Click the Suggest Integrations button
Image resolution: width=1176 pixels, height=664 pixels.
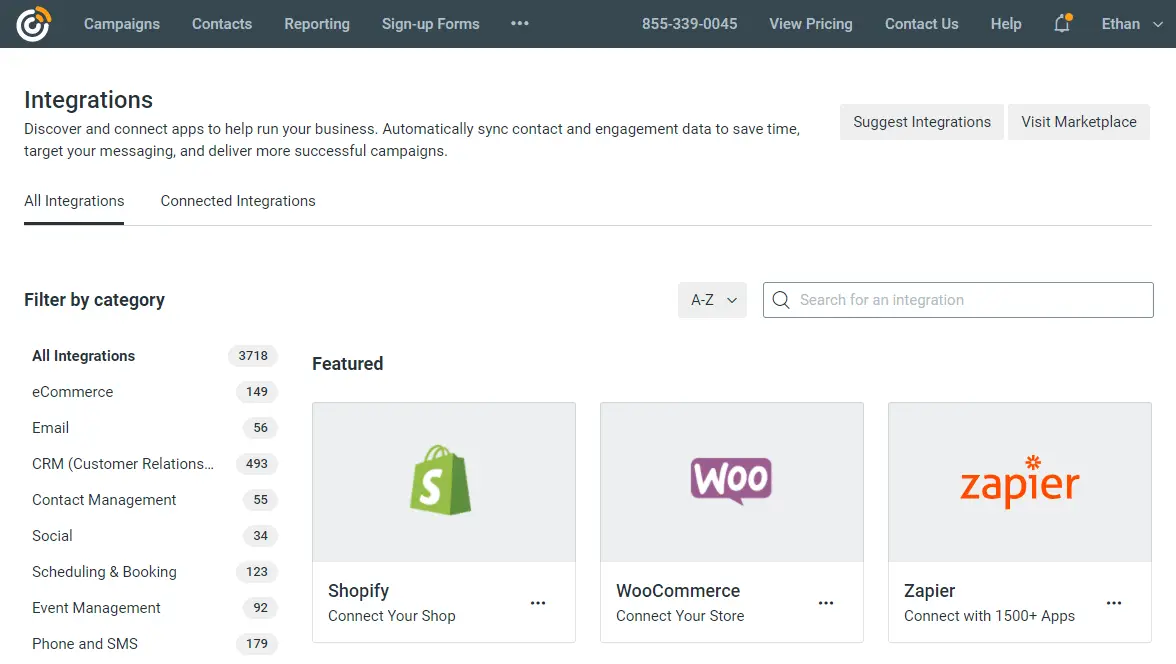(x=922, y=122)
